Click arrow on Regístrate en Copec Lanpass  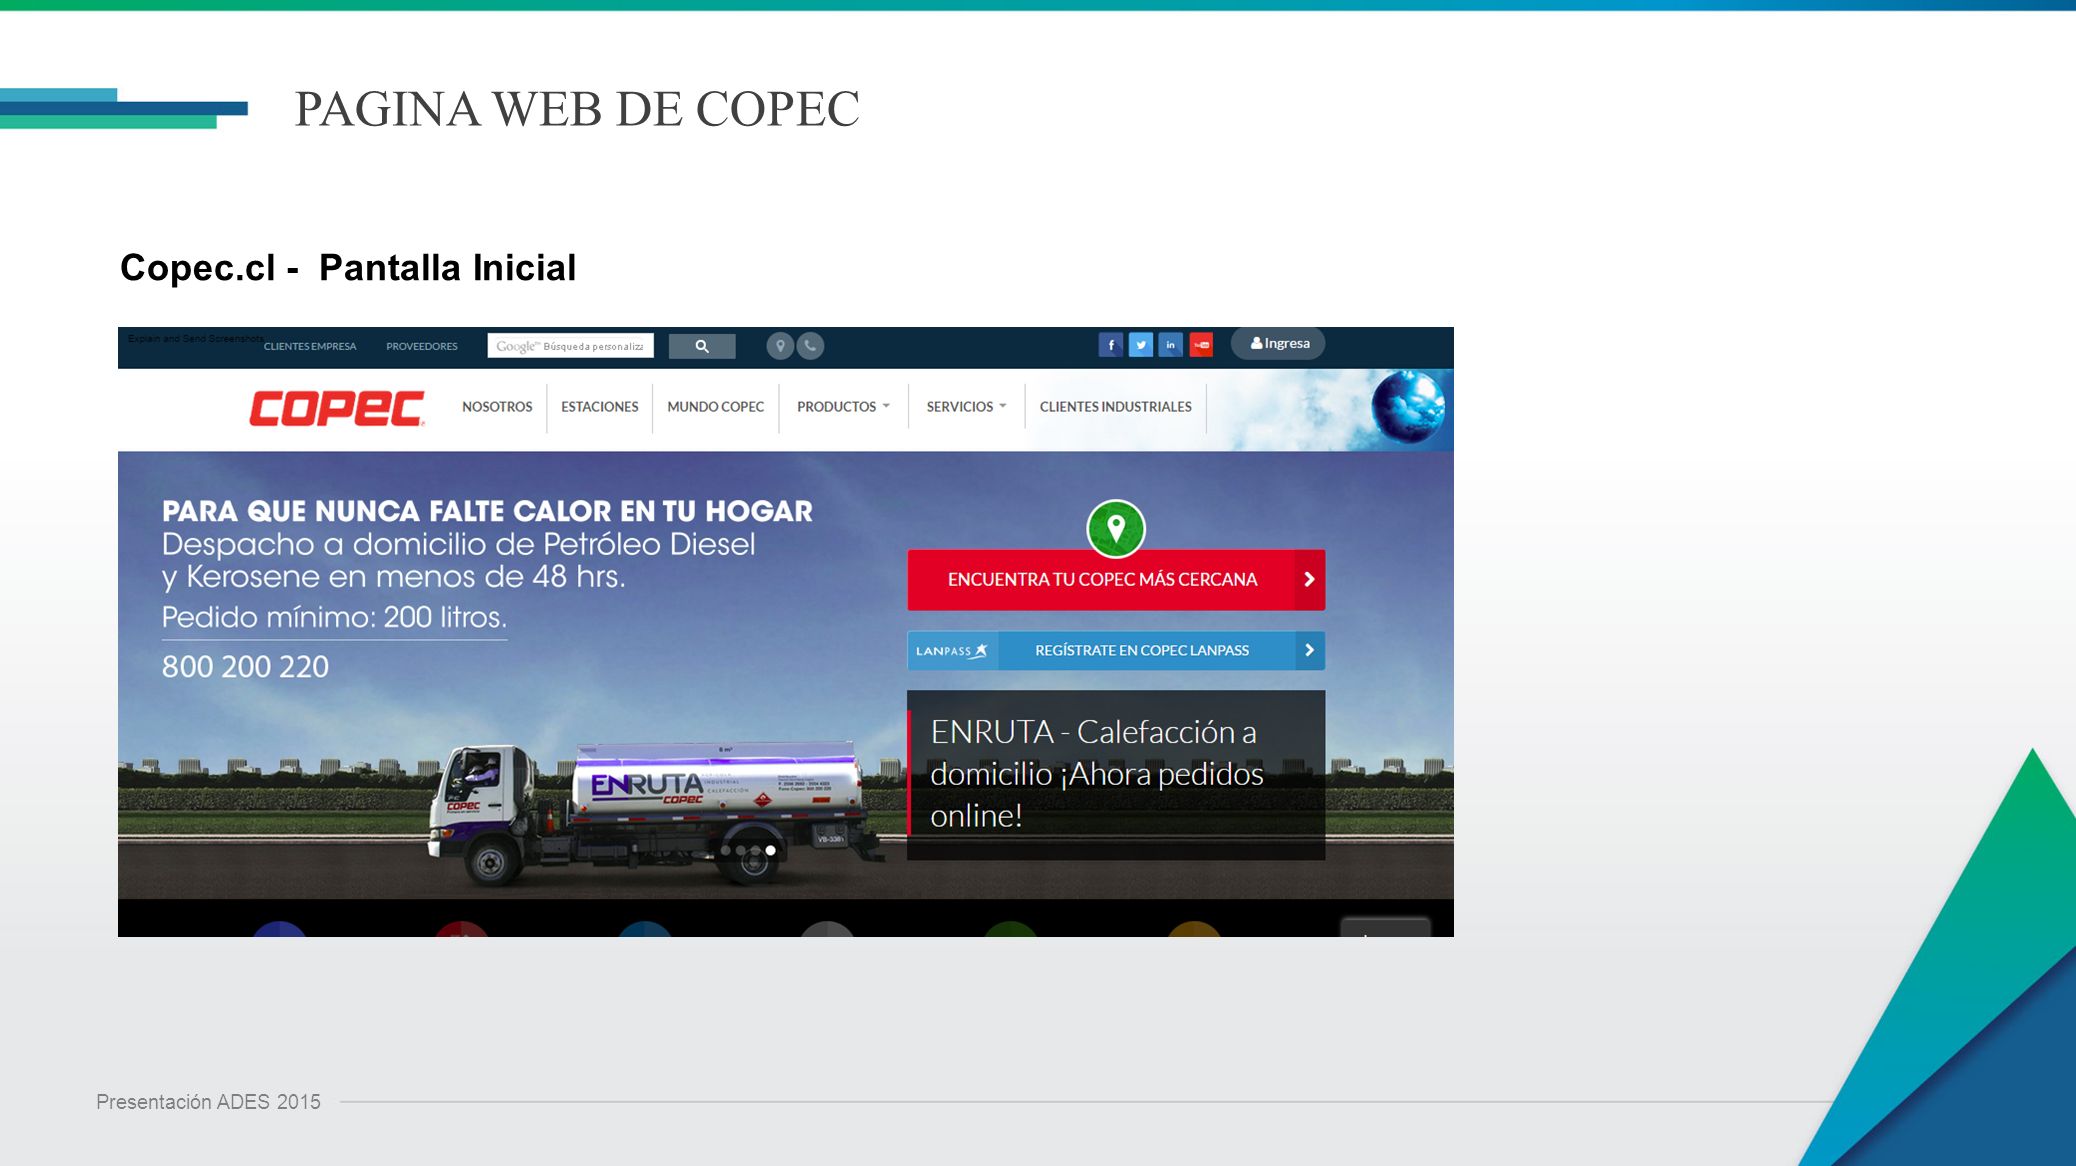[x=1309, y=651]
